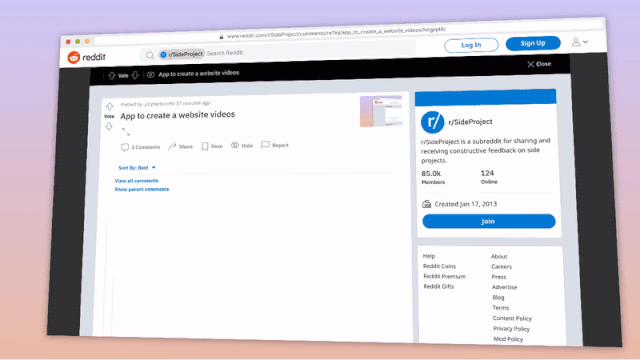The image size is (640, 360).
Task: Click the search magnifier icon
Action: pyautogui.click(x=150, y=55)
